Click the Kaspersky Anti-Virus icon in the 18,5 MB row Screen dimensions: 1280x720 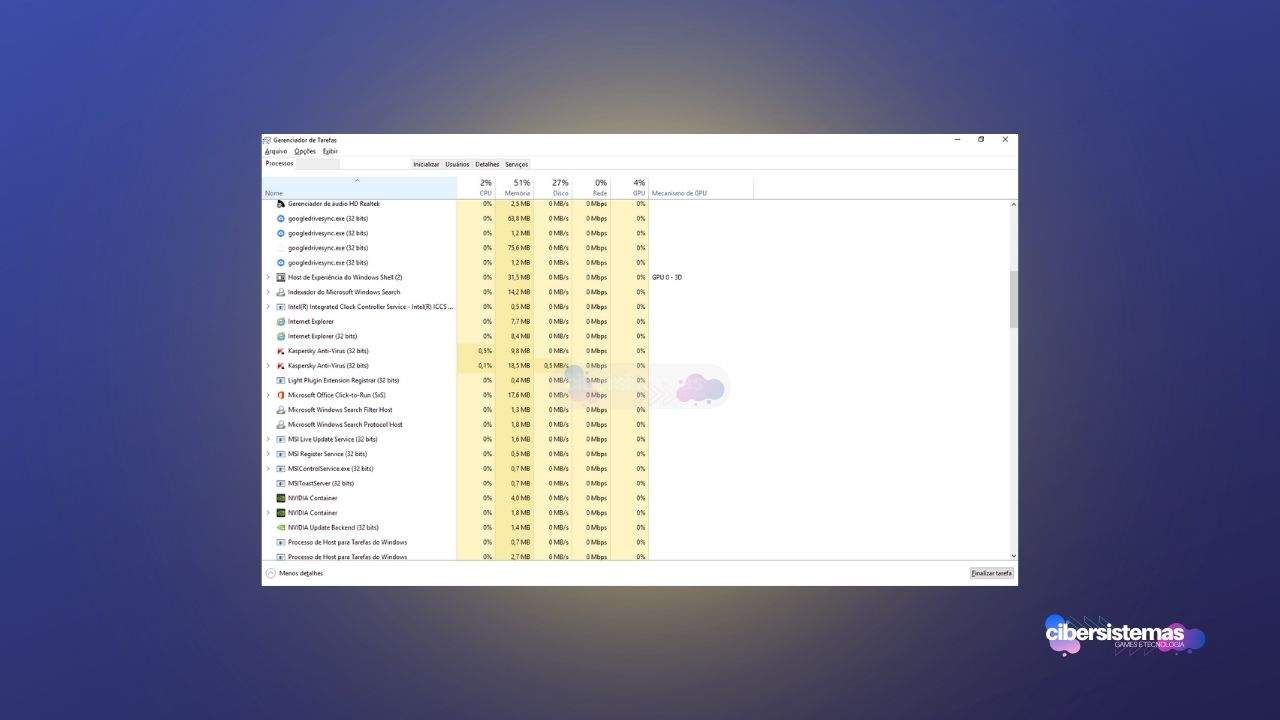[x=281, y=366]
